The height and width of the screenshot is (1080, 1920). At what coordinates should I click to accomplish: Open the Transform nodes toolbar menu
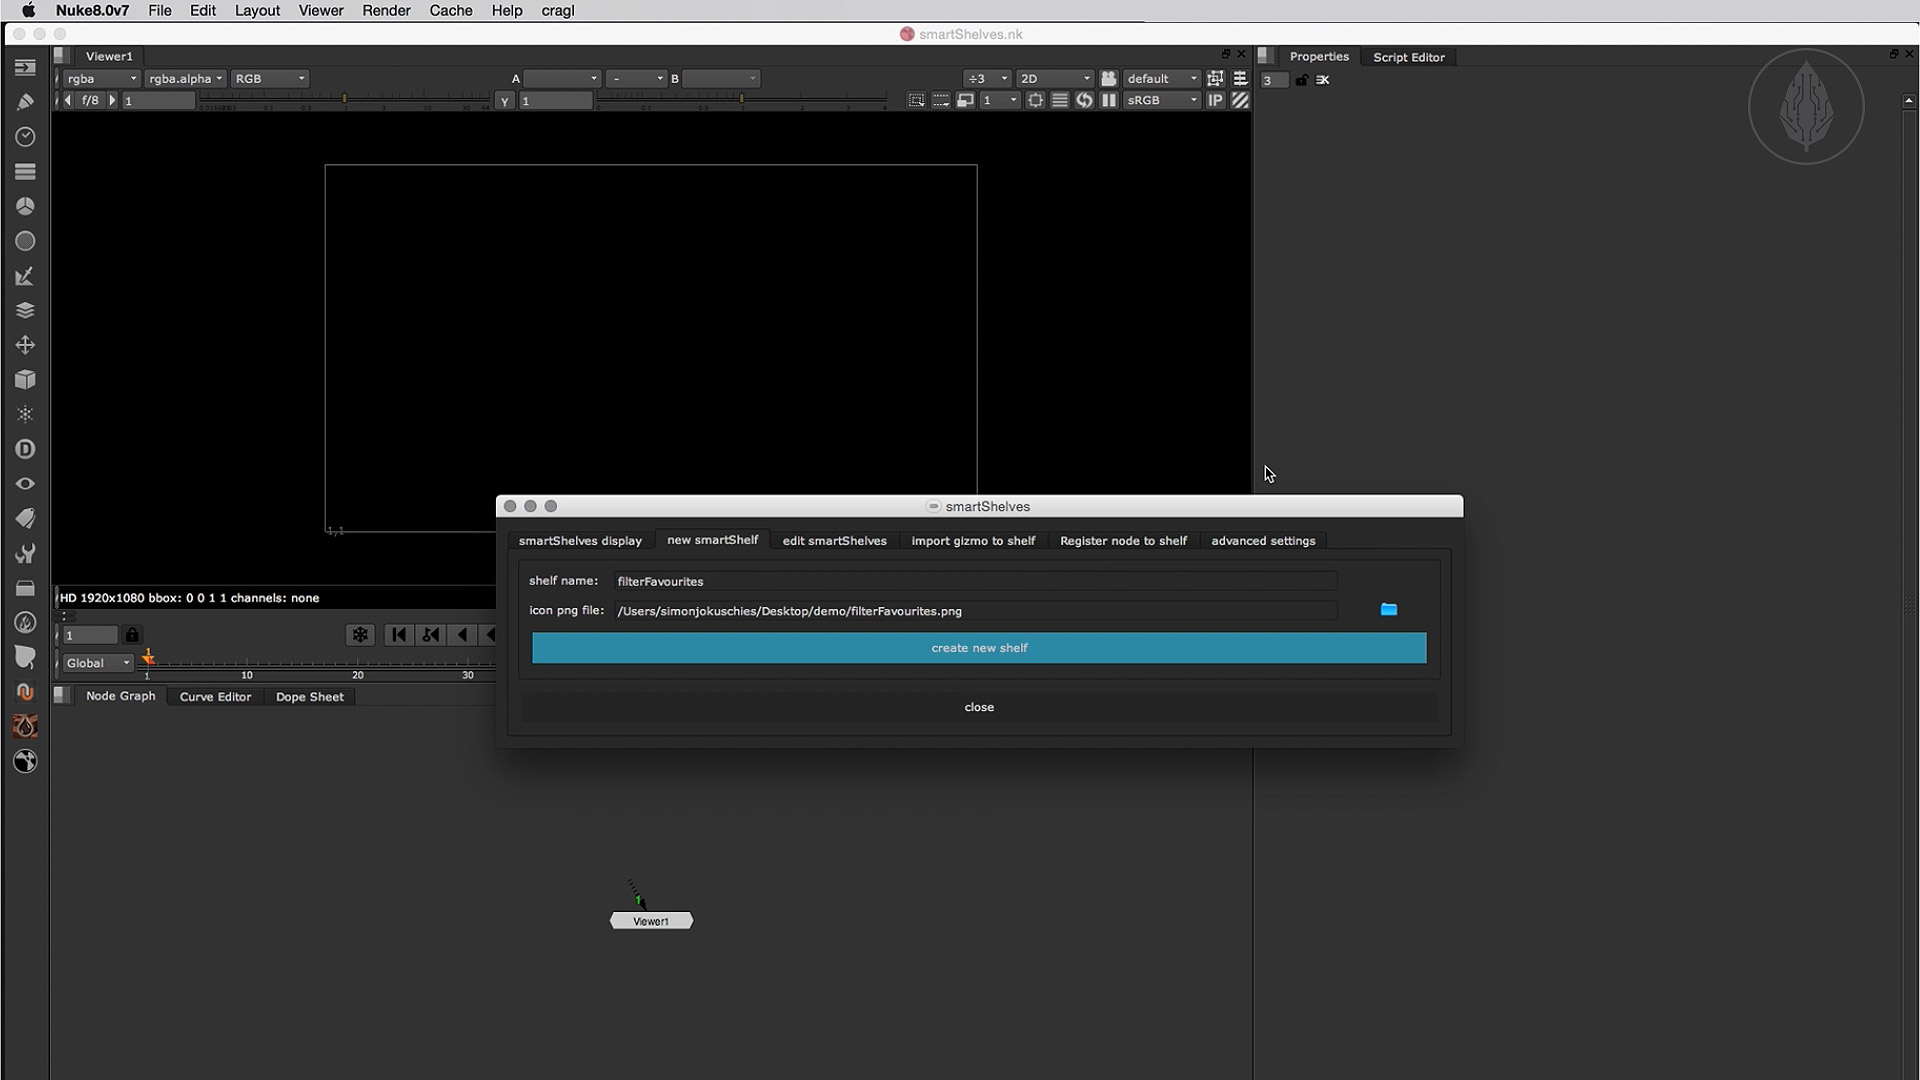[x=25, y=345]
